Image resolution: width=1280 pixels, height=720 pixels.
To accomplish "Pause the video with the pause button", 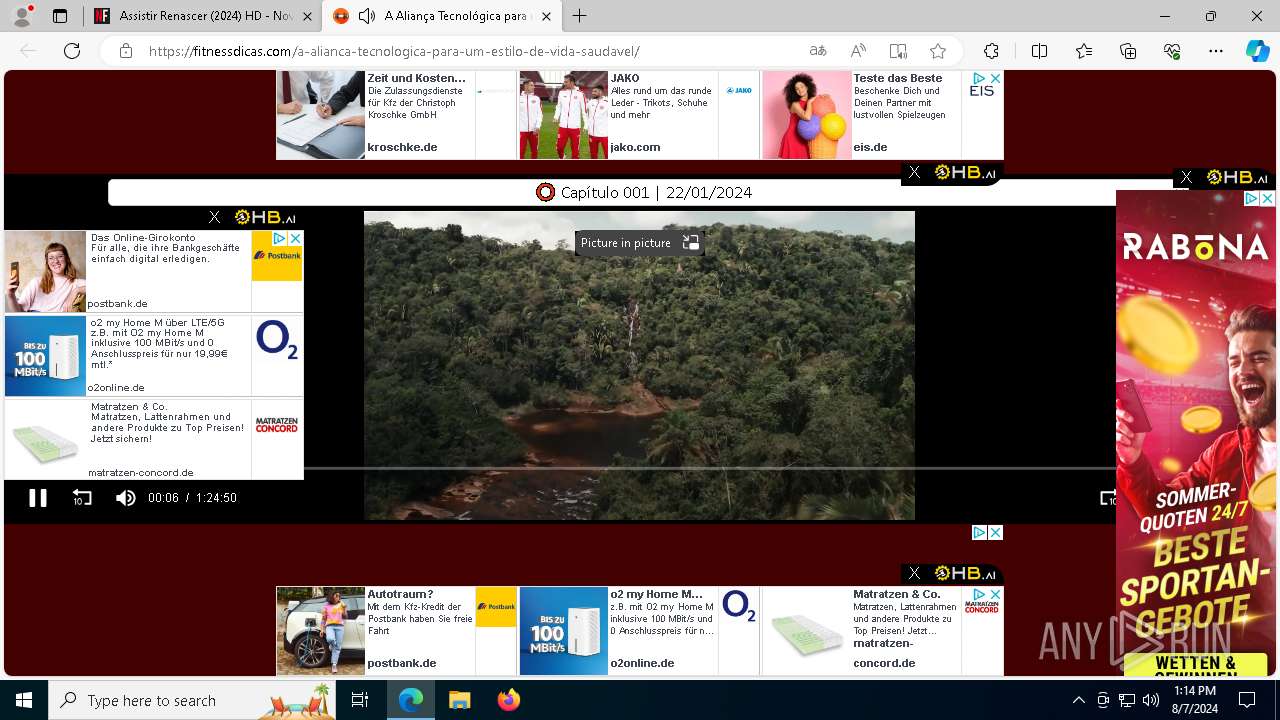I will point(37,498).
